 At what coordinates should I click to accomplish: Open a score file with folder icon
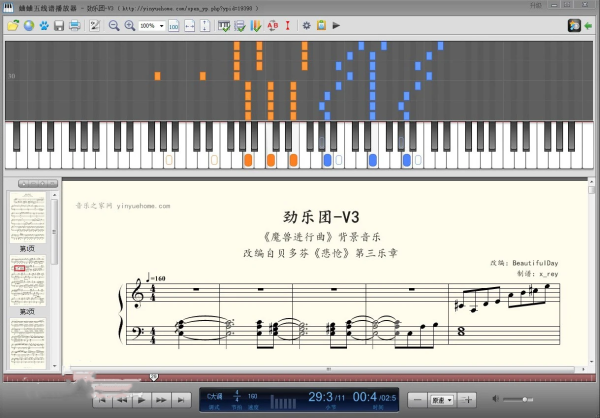click(x=13, y=26)
